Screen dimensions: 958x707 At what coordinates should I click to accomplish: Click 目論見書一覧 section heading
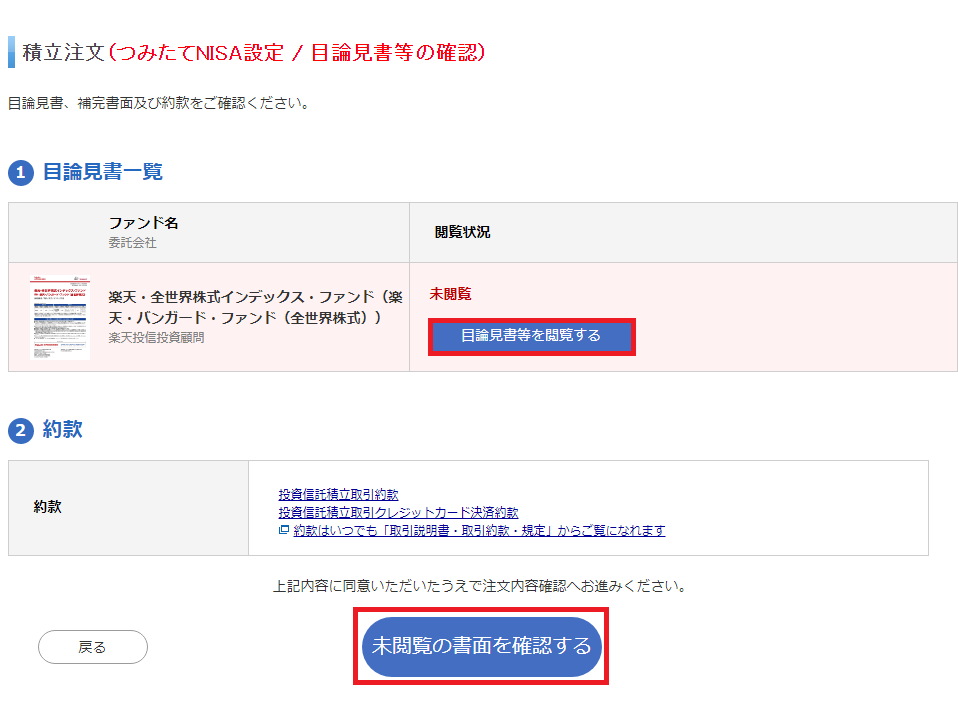pos(103,172)
